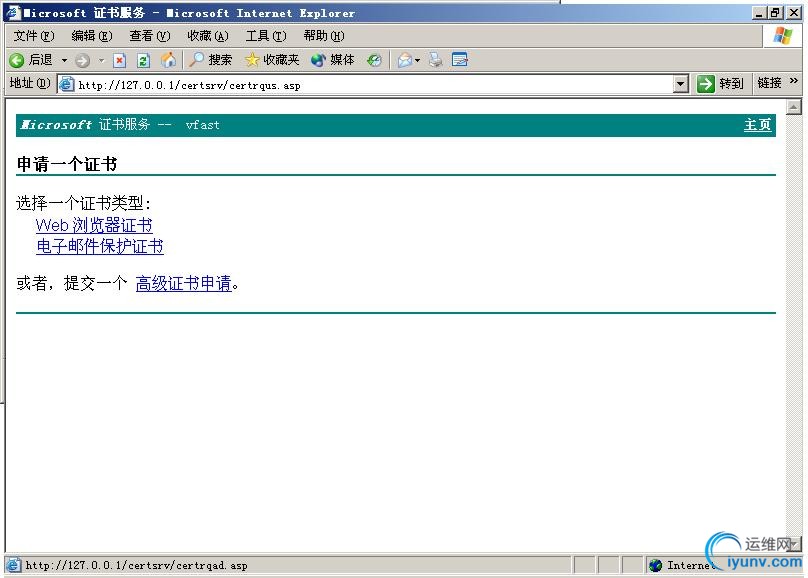Click the Mail envelope toolbar icon

pos(405,60)
